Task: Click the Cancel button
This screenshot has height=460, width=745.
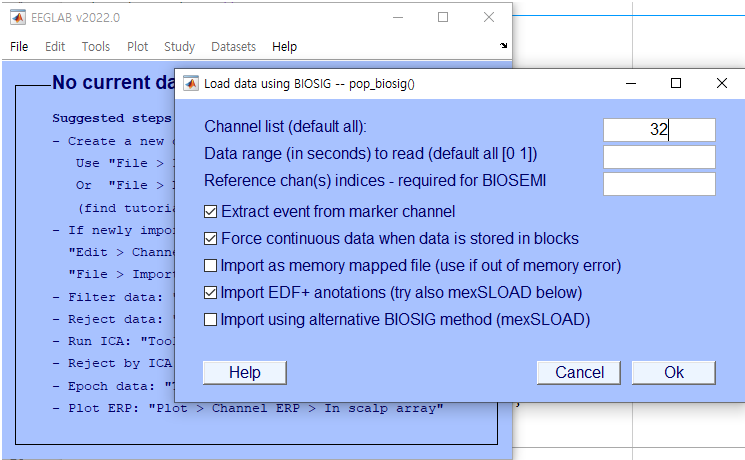Action: [579, 373]
